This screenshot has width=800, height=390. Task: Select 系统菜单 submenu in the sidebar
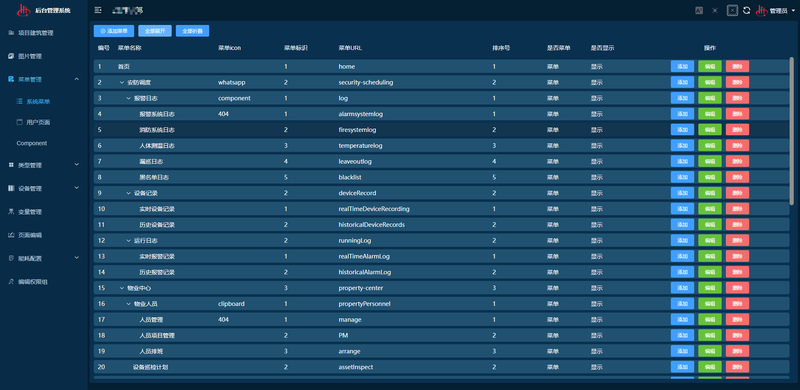pos(38,102)
